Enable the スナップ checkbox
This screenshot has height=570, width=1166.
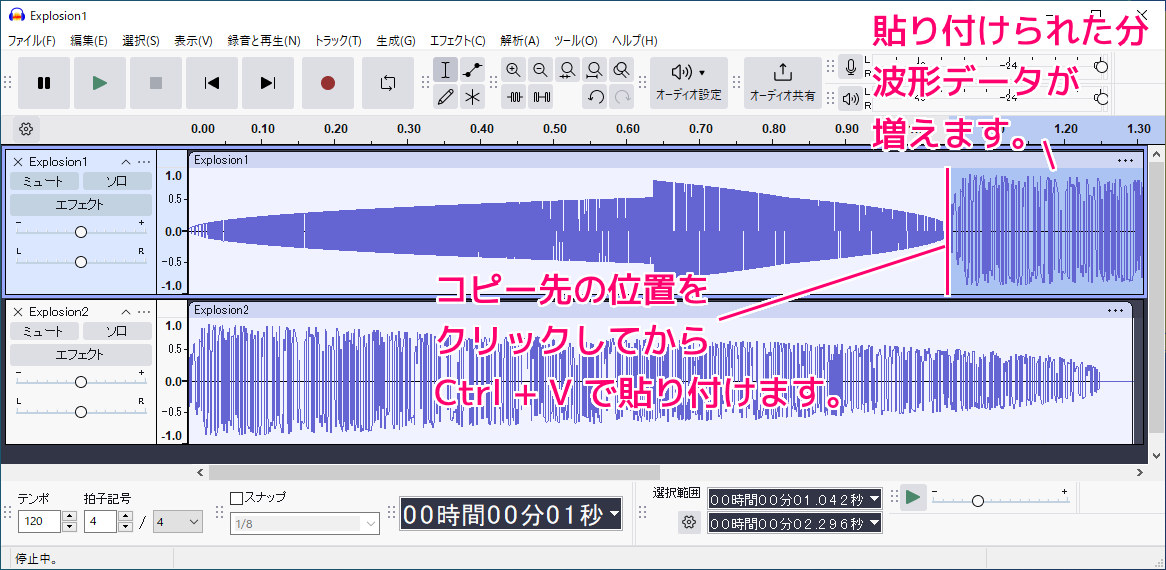[x=237, y=498]
